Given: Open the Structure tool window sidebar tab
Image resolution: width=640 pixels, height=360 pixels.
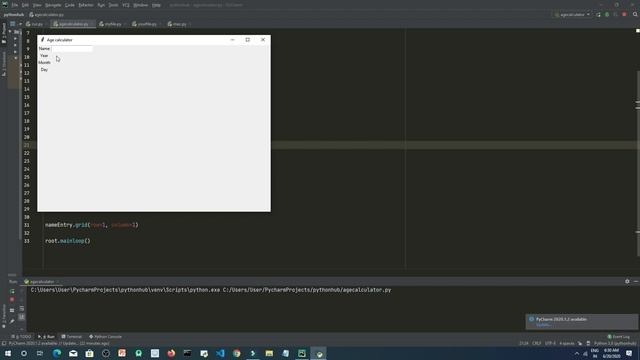Looking at the screenshot, I should click(4, 64).
